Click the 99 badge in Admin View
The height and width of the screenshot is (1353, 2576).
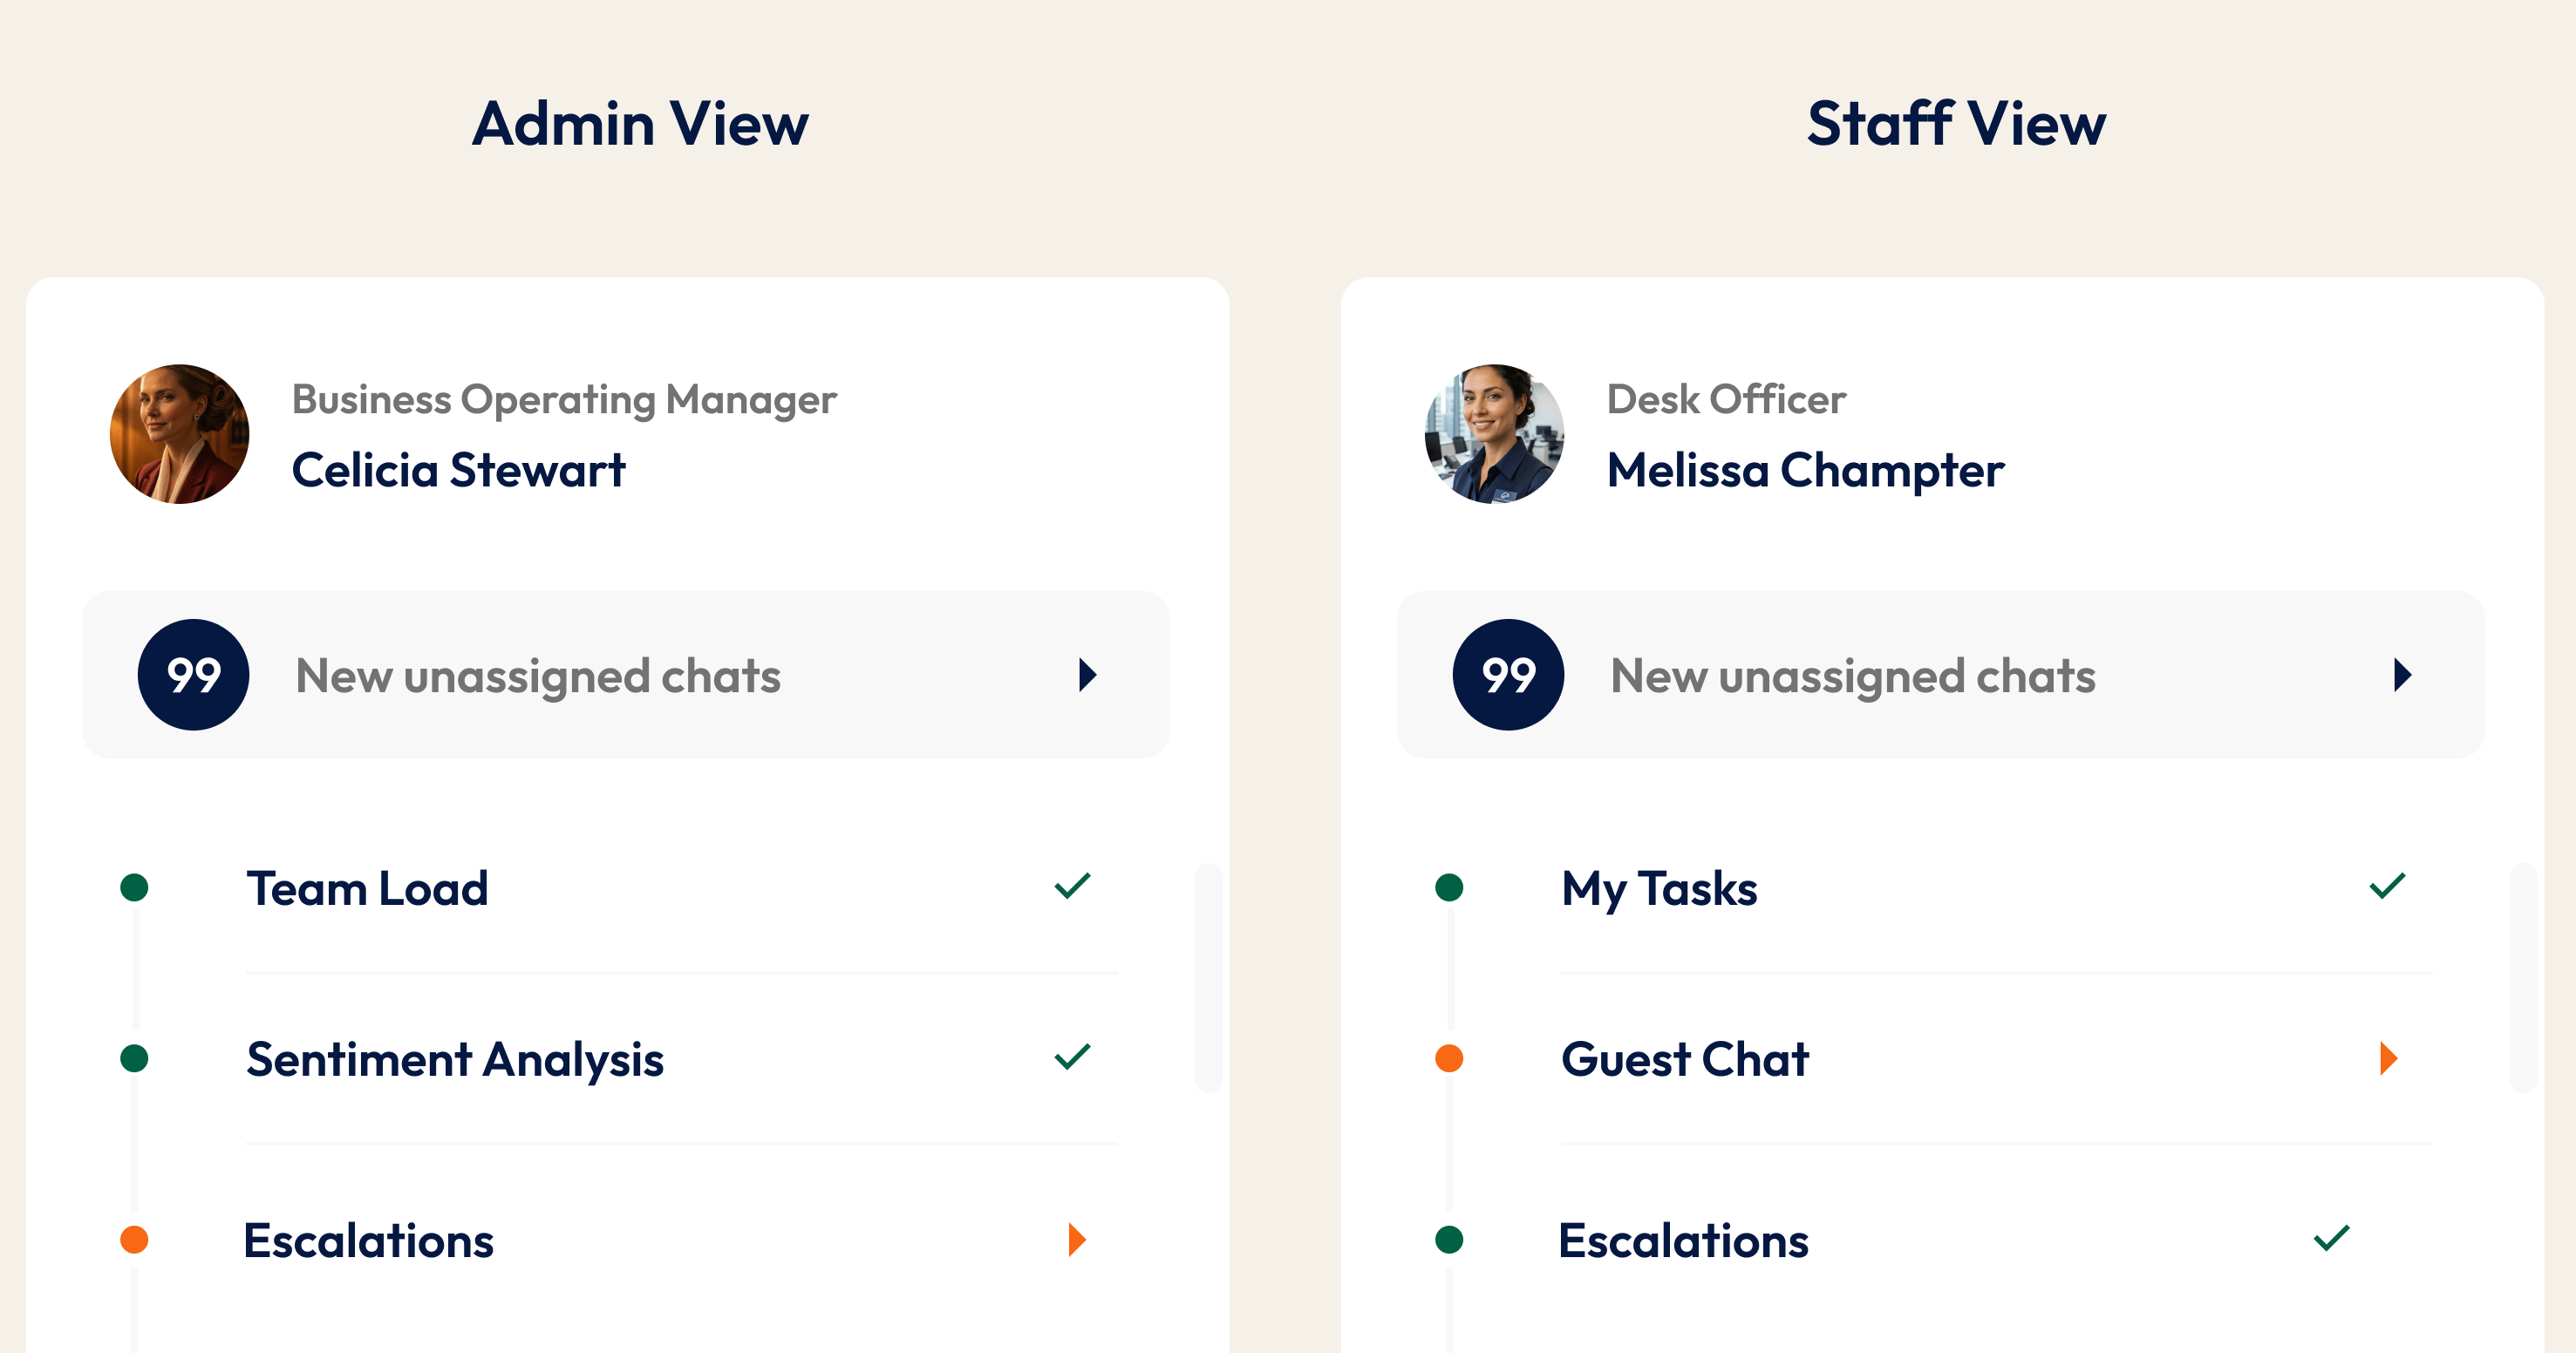pos(193,675)
